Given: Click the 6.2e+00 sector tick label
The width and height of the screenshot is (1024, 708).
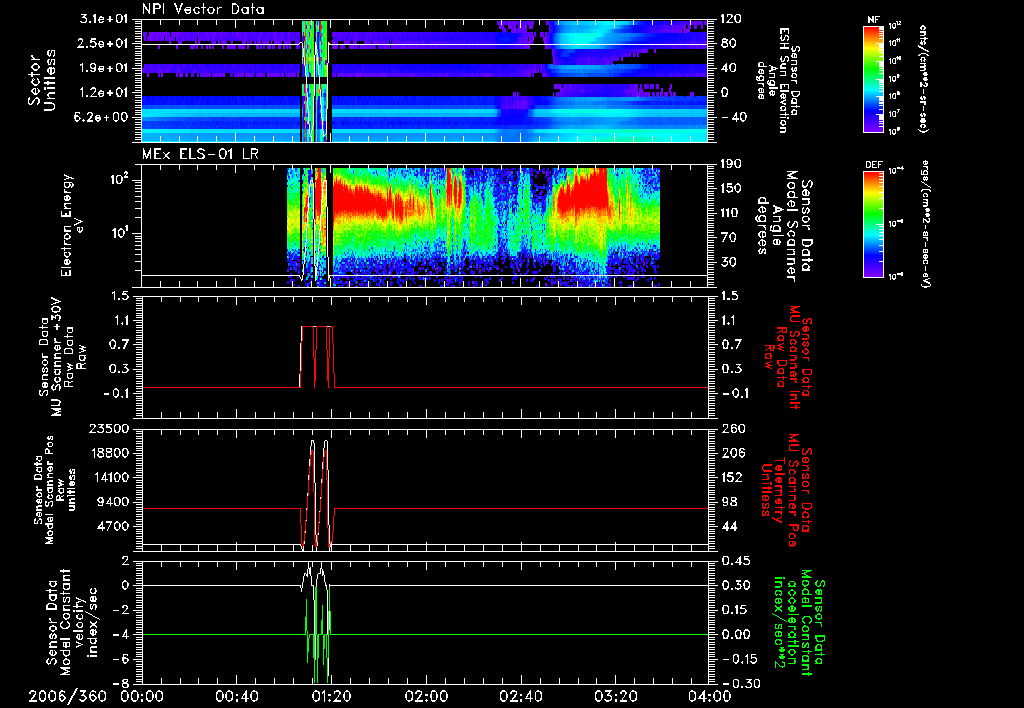Looking at the screenshot, I should (x=101, y=117).
